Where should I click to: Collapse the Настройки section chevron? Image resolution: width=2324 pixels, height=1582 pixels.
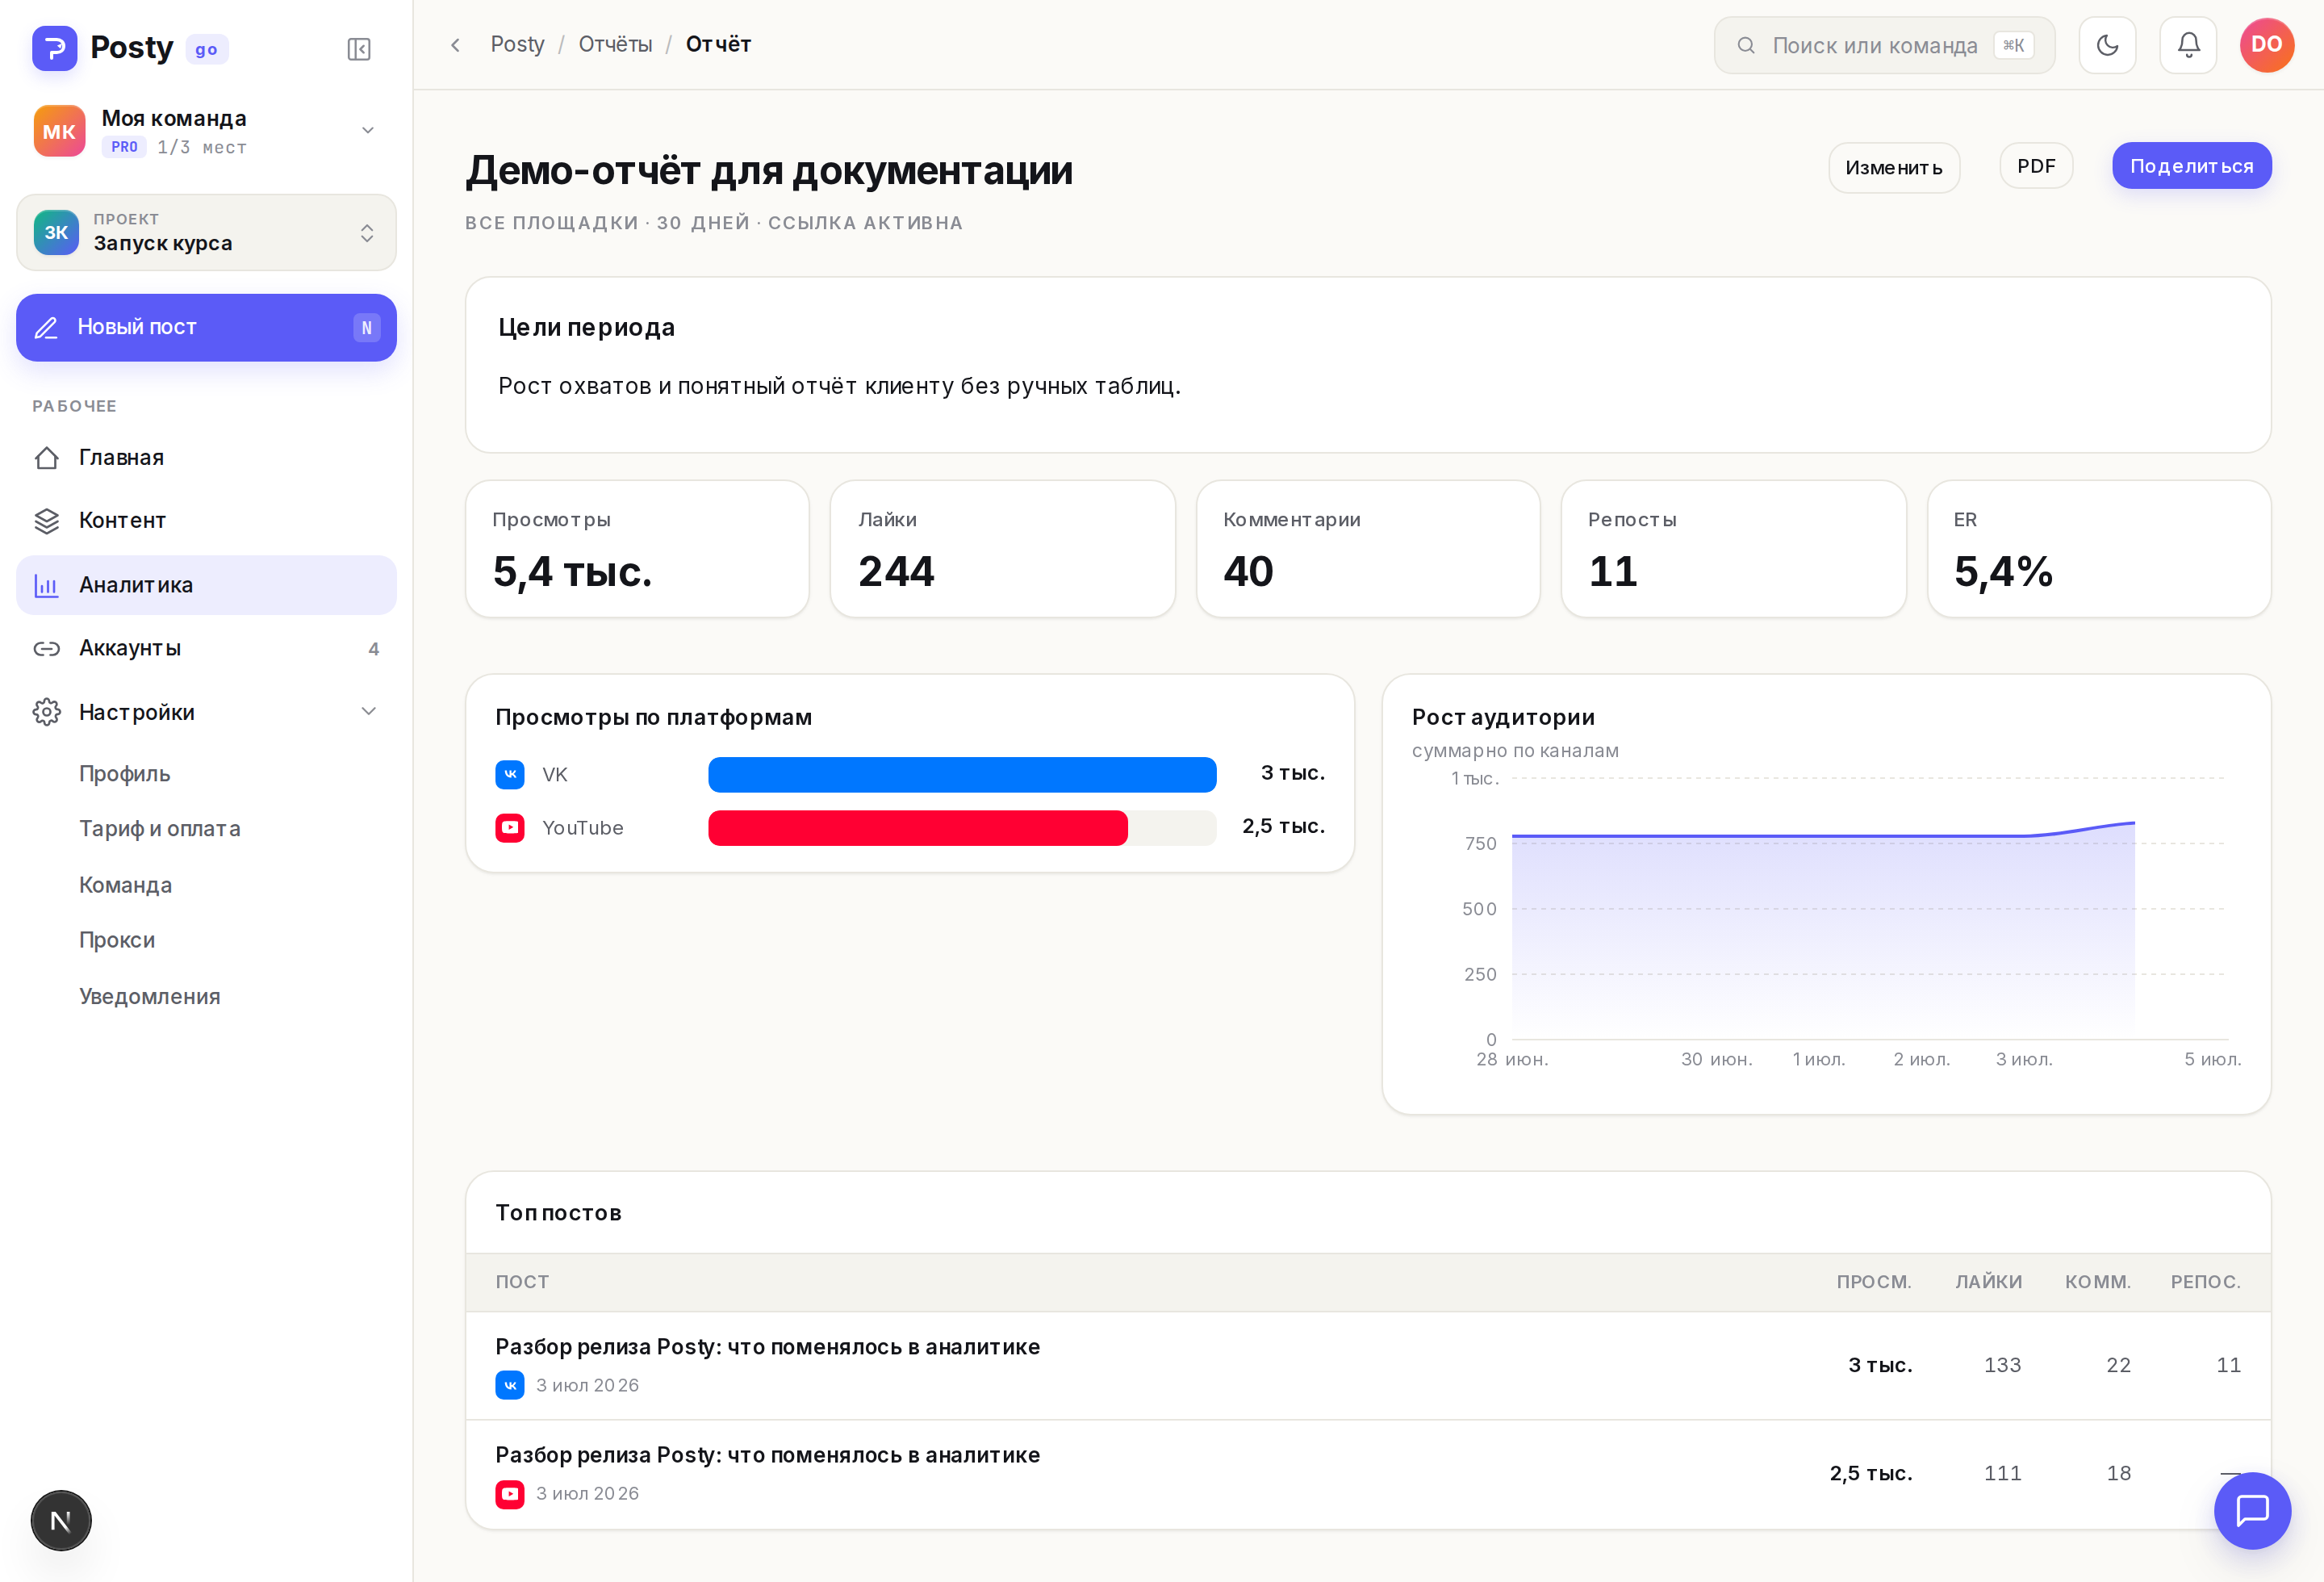pyautogui.click(x=368, y=711)
